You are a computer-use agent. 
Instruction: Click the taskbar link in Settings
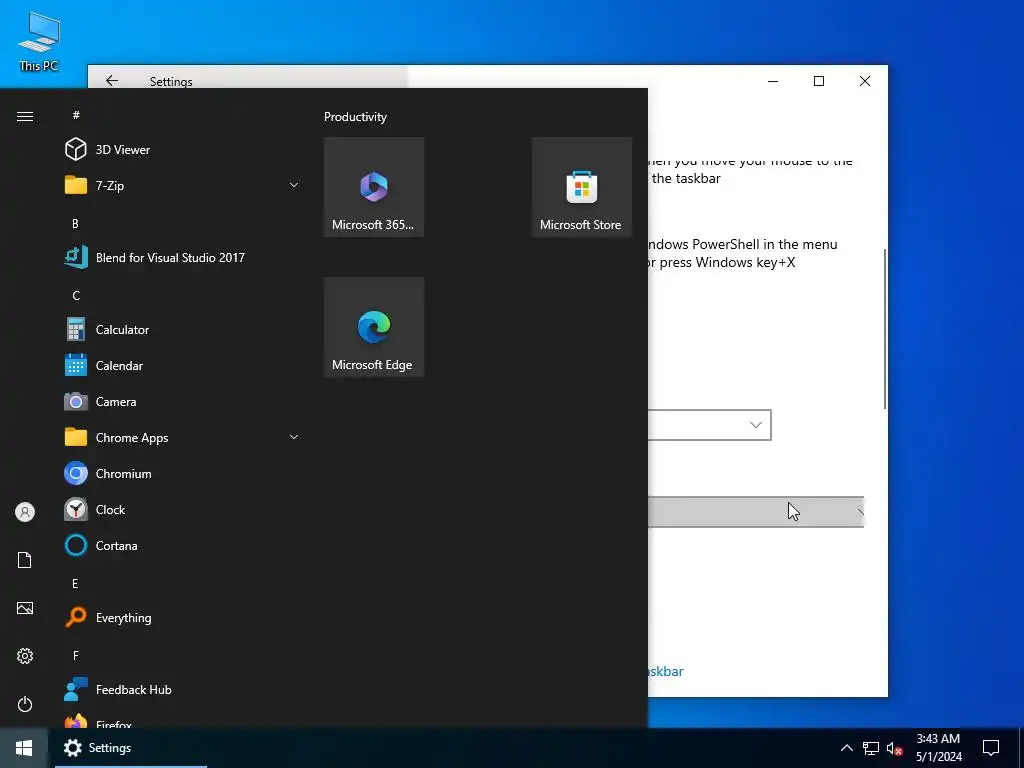click(x=665, y=671)
